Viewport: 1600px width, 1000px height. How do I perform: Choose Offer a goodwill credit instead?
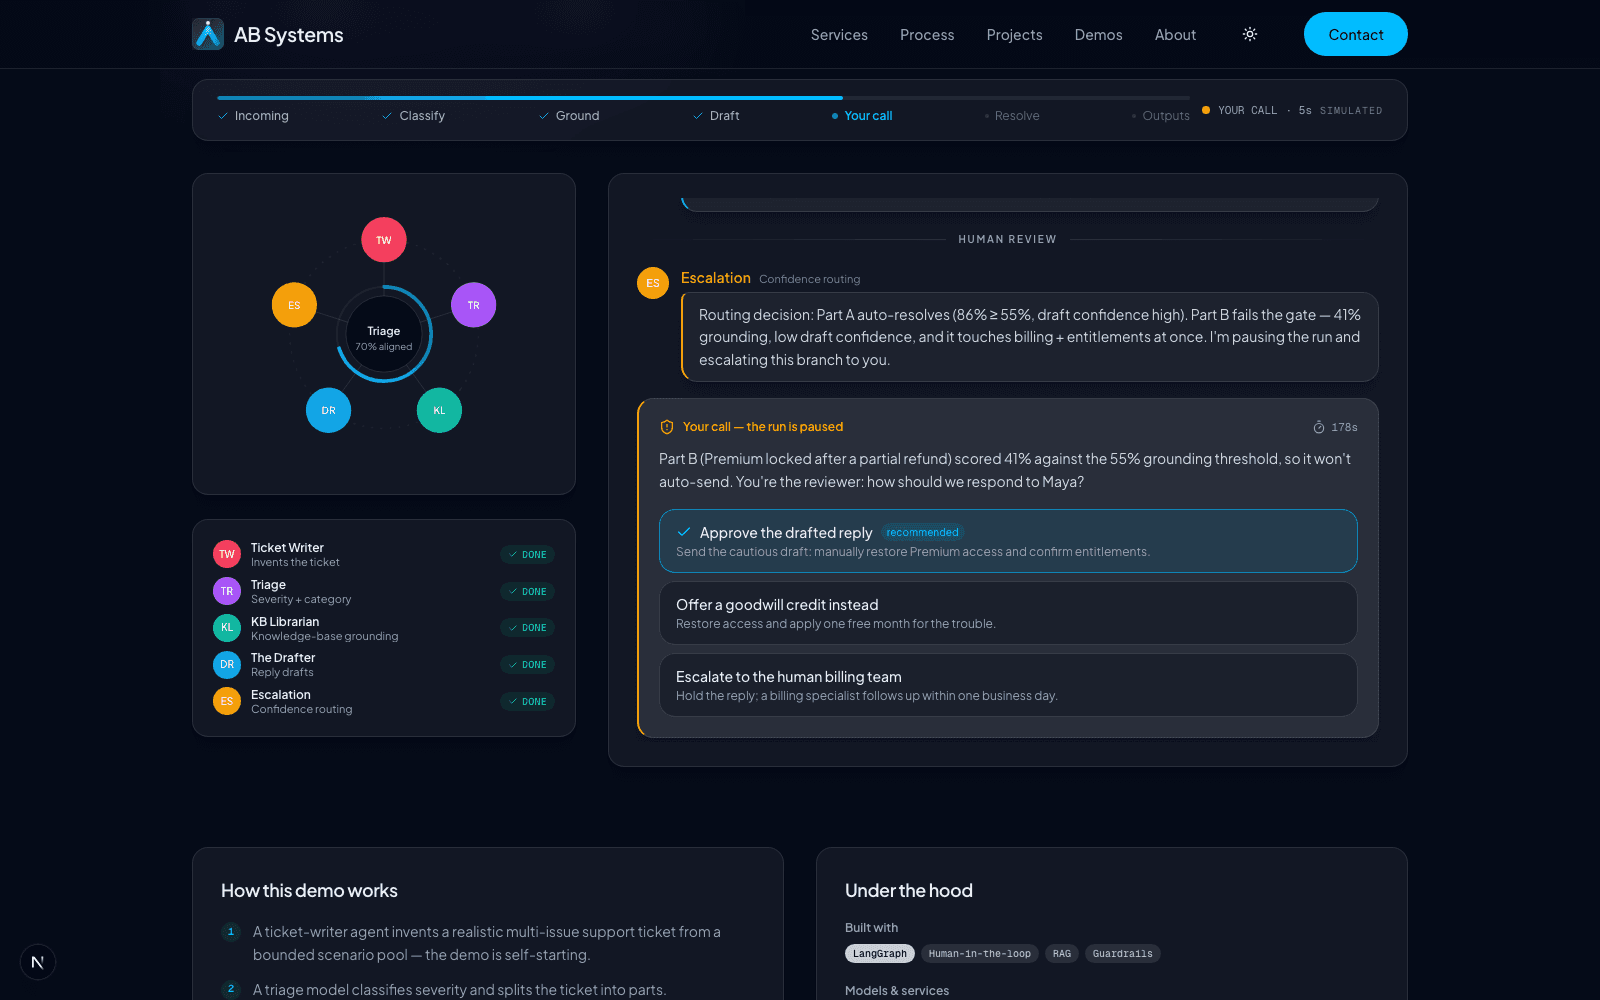click(x=1008, y=613)
